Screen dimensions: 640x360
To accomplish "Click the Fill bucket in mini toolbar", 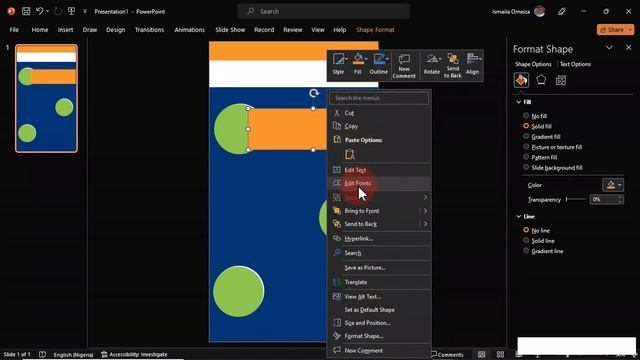I will pyautogui.click(x=358, y=64).
